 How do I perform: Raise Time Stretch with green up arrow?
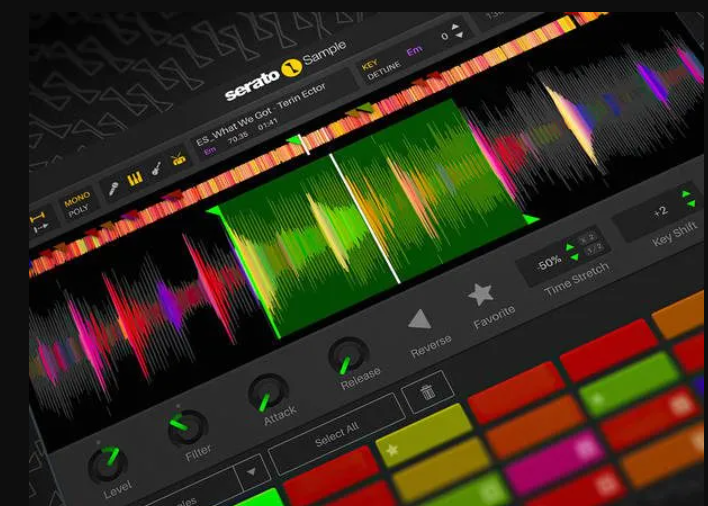[570, 247]
